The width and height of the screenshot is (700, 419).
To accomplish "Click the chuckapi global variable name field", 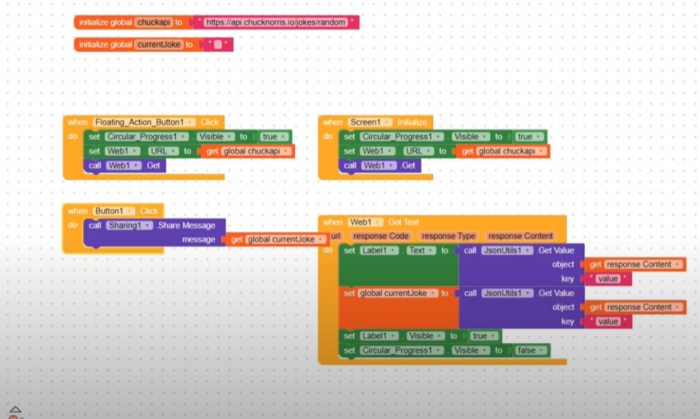I will click(x=153, y=22).
